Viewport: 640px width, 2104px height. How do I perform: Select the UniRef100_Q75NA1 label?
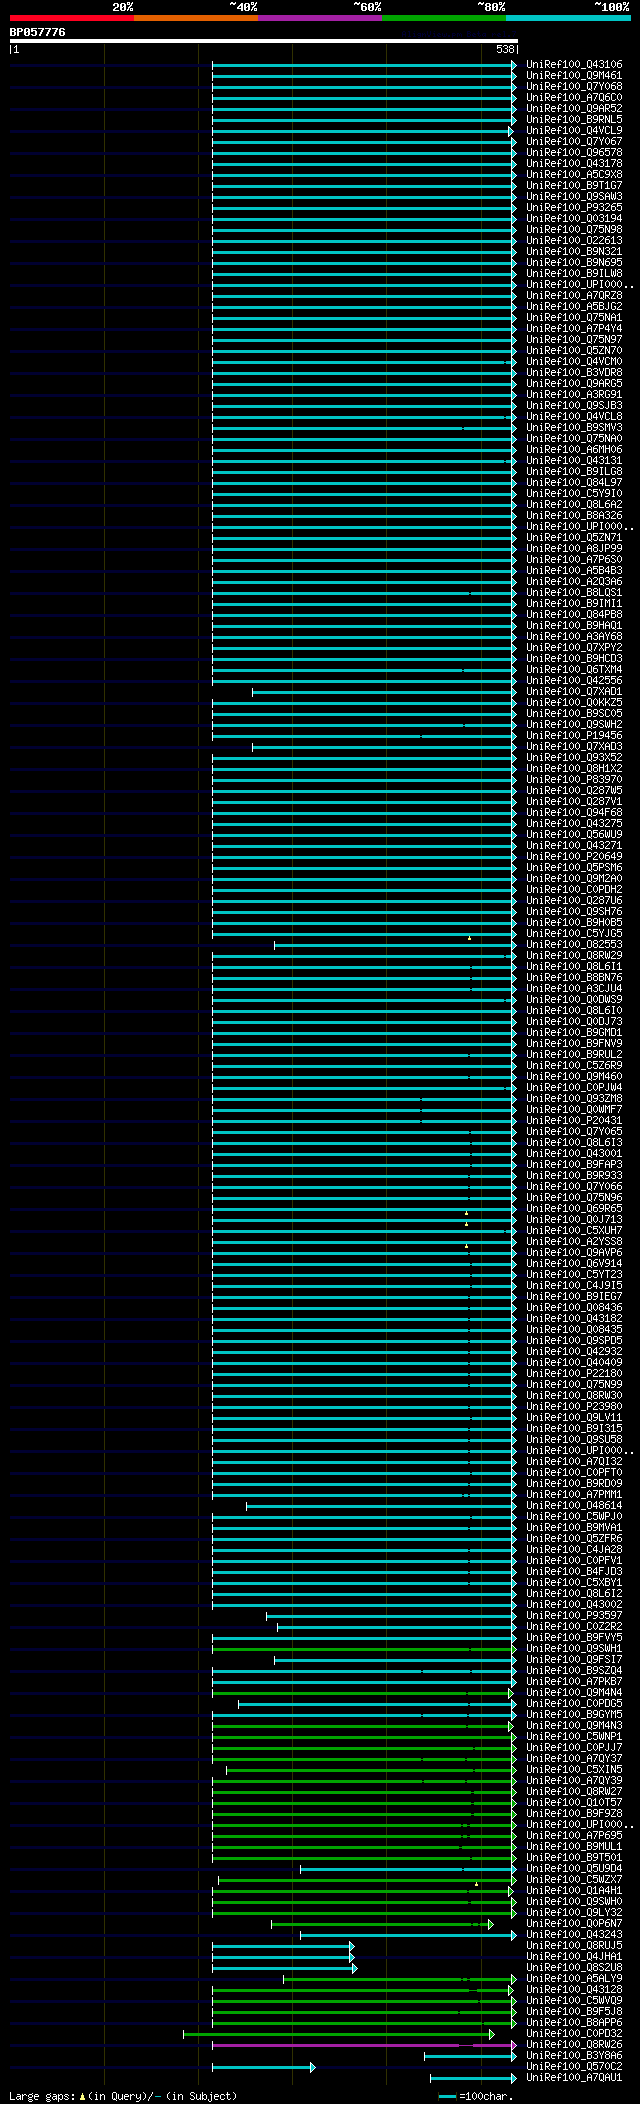pyautogui.click(x=574, y=318)
